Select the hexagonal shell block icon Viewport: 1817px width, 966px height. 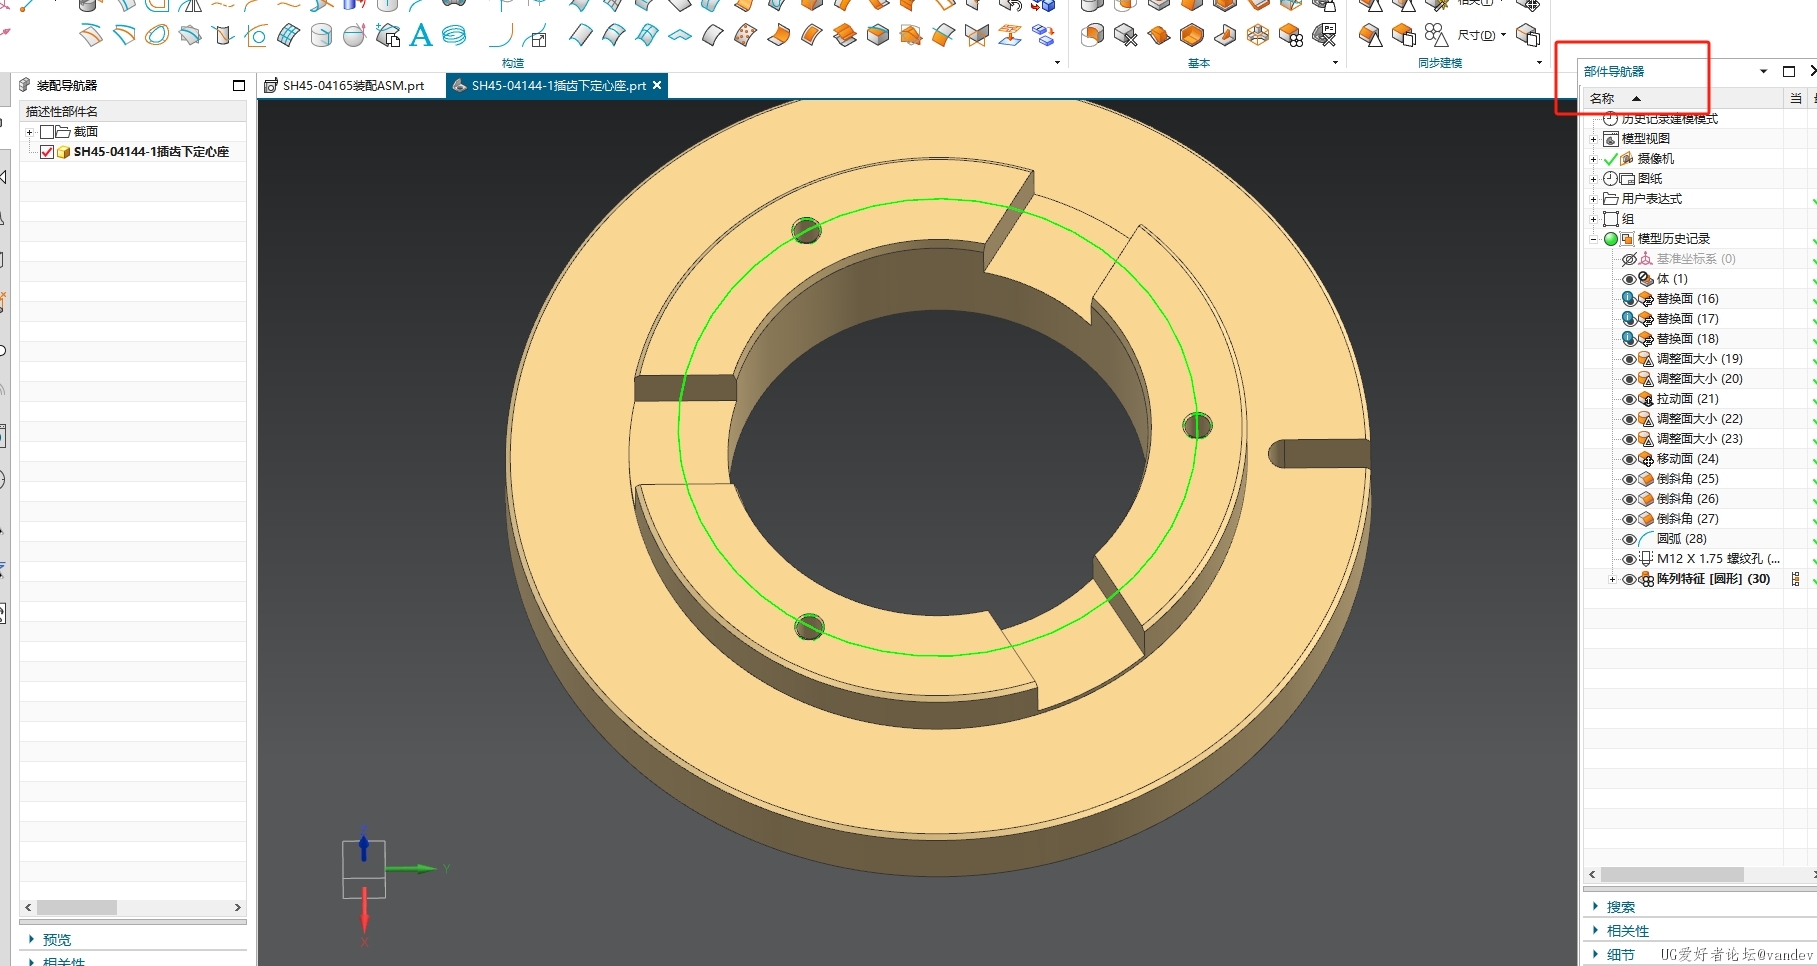[1192, 36]
